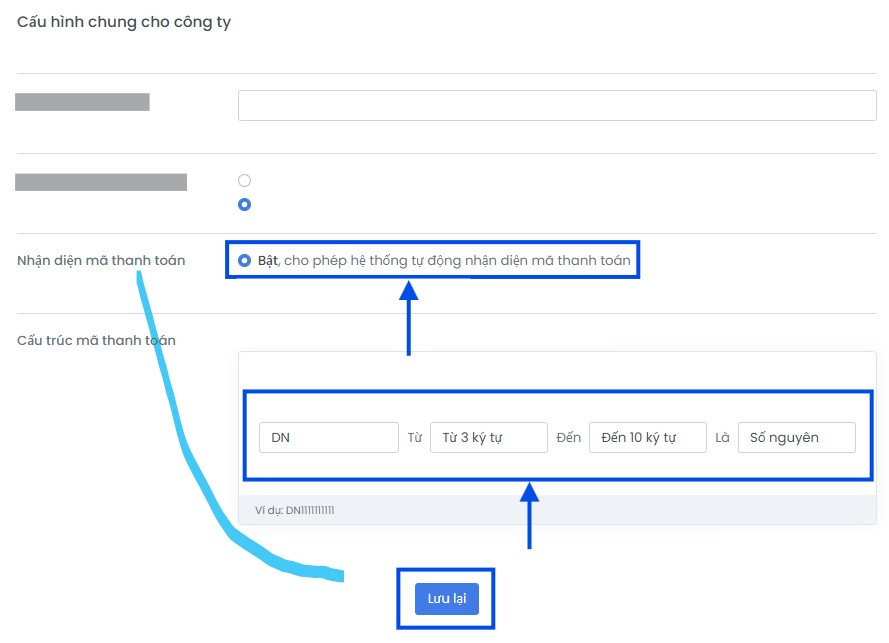
Task: Click the "Cấu hình chung cho công ty" heading
Action: click(x=124, y=22)
